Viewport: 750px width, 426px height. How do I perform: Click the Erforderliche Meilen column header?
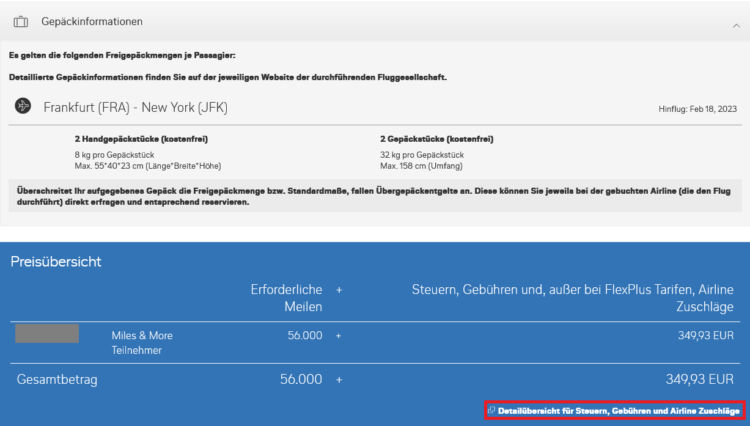[286, 298]
